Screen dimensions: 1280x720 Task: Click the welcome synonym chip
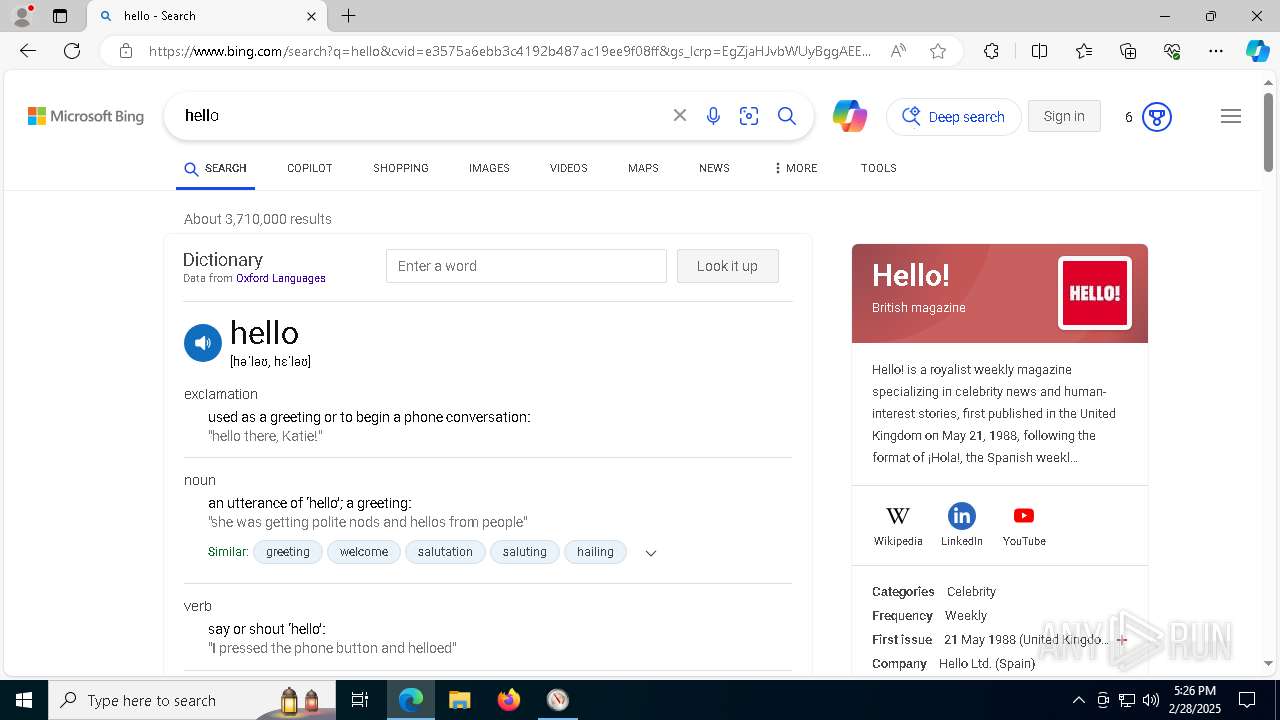(x=364, y=552)
